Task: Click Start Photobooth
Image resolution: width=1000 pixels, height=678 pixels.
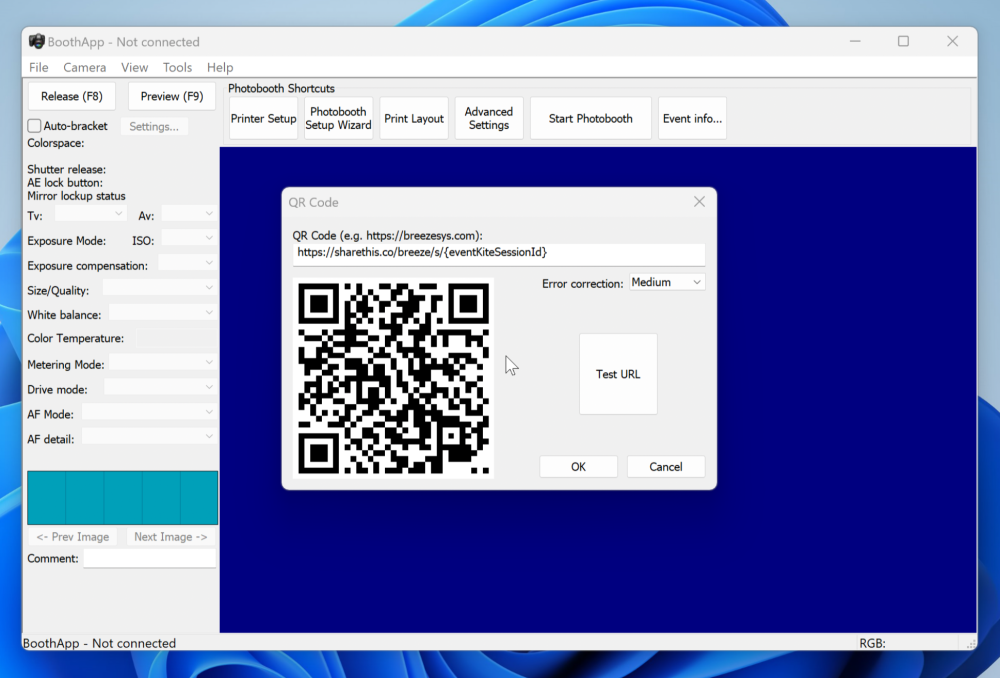Action: click(x=591, y=119)
